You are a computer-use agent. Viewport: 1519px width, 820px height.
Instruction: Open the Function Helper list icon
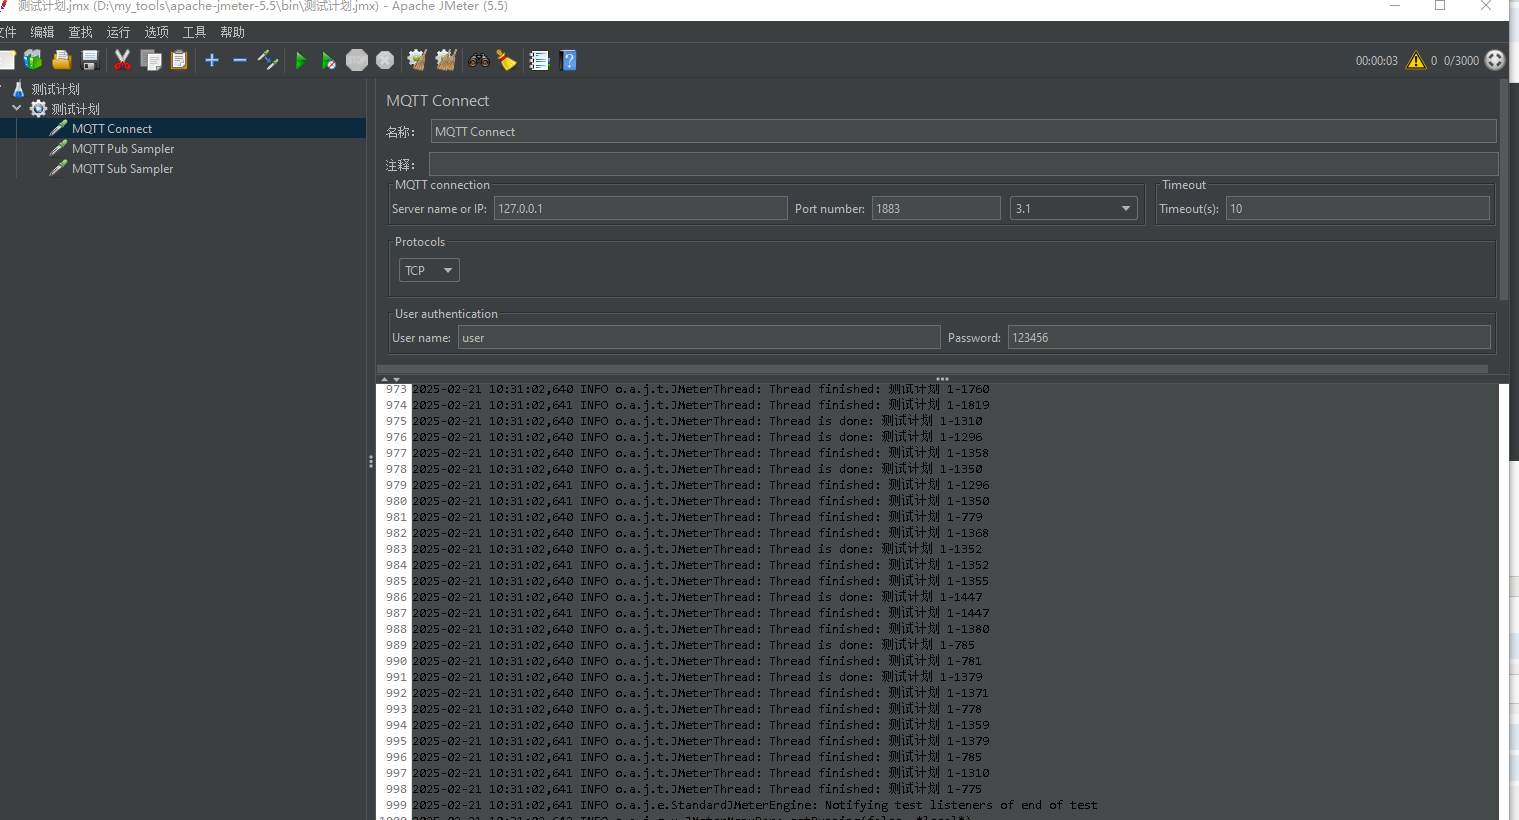[539, 60]
